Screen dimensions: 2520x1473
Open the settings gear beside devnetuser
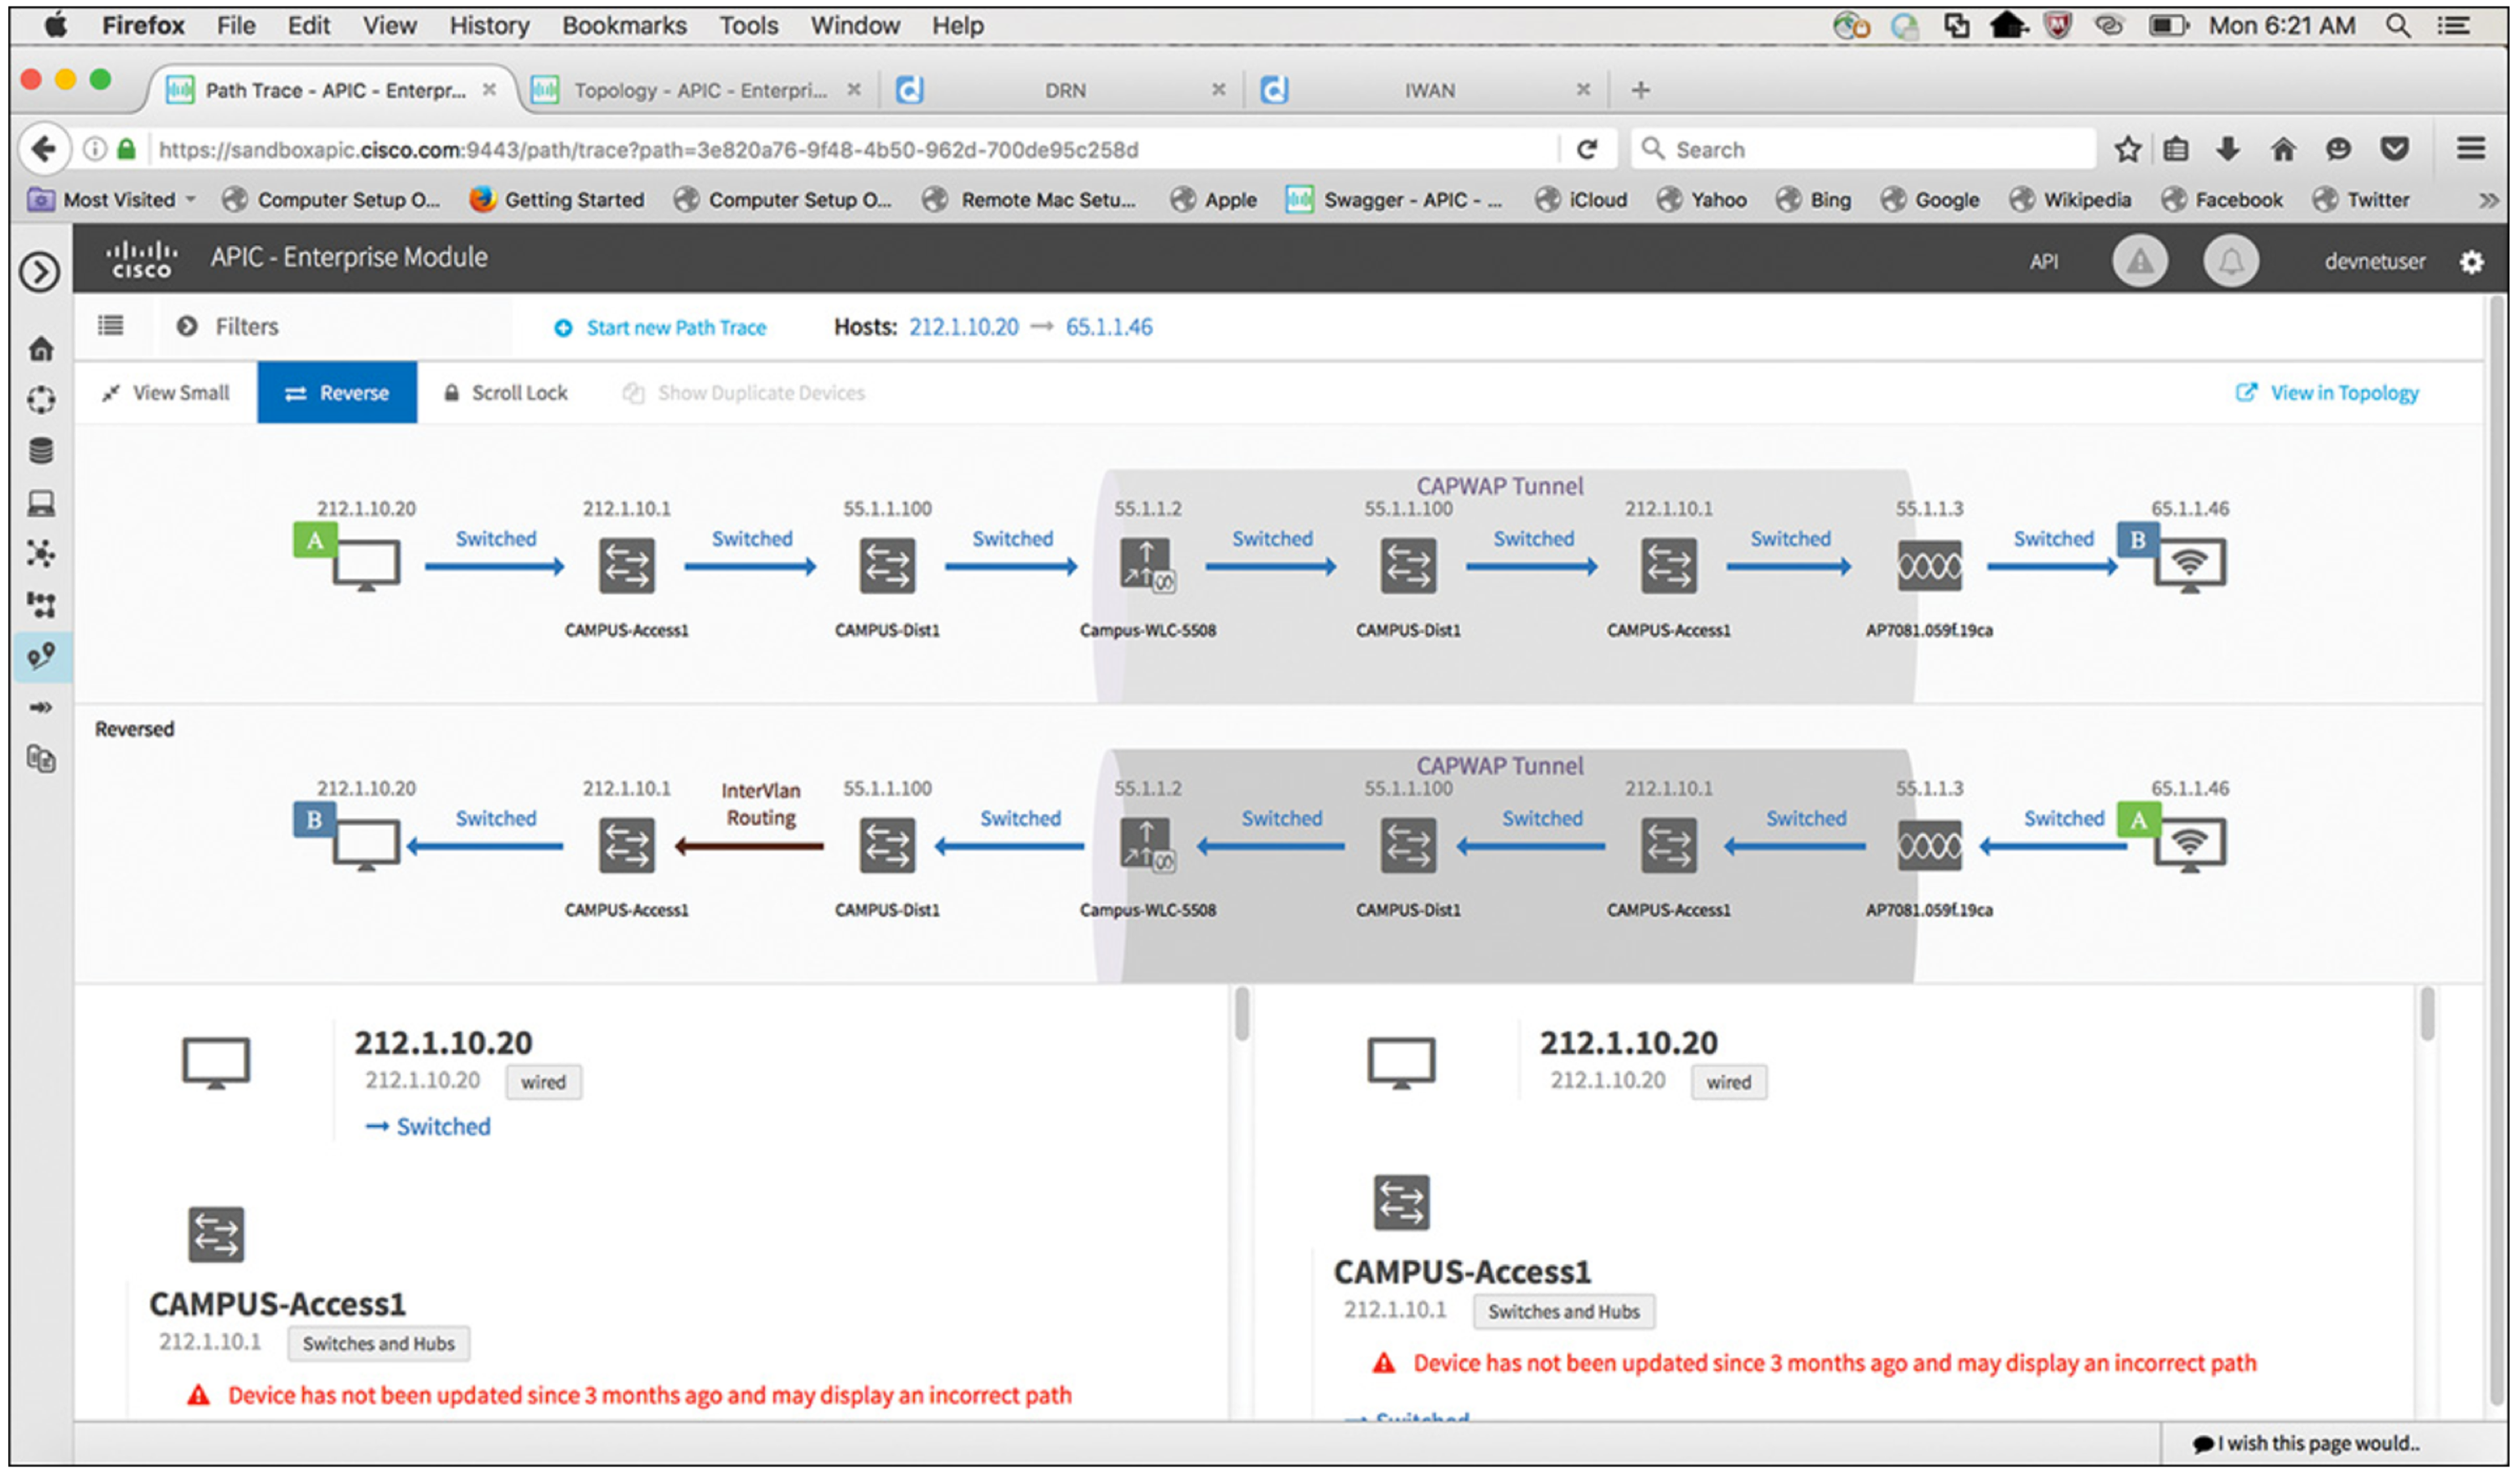tap(2470, 262)
